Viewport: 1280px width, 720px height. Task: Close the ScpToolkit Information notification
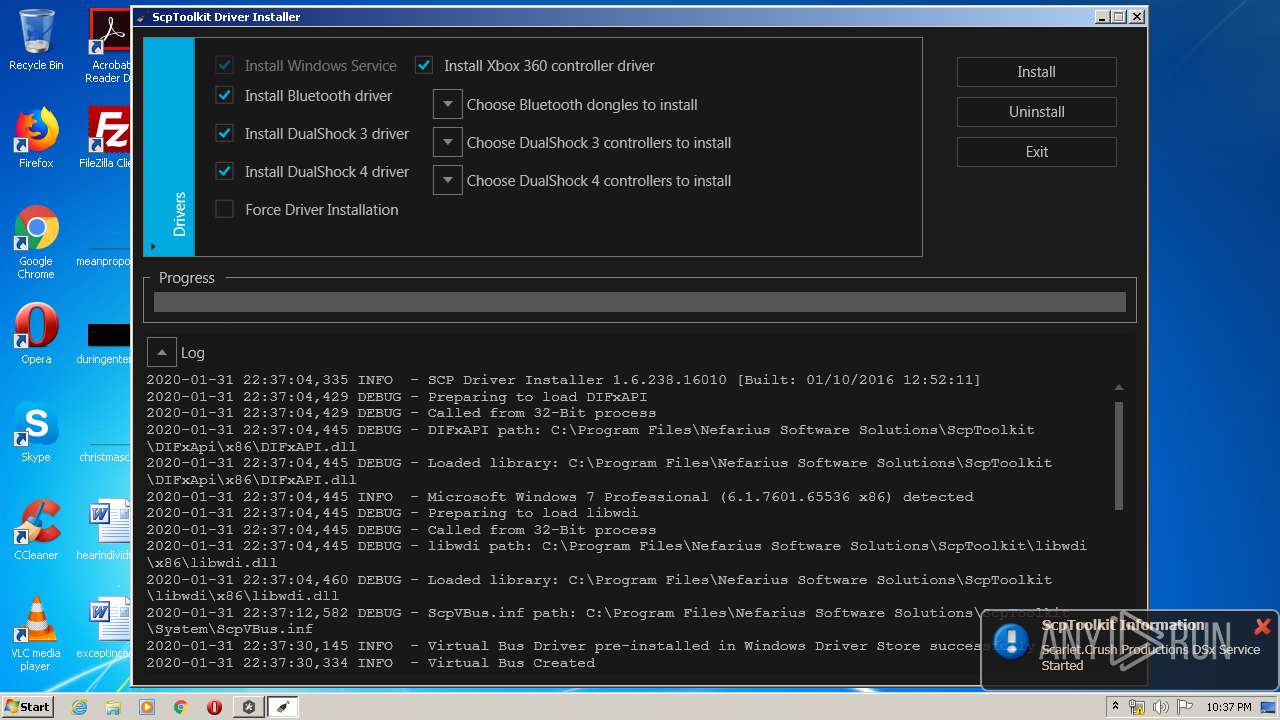(1262, 627)
